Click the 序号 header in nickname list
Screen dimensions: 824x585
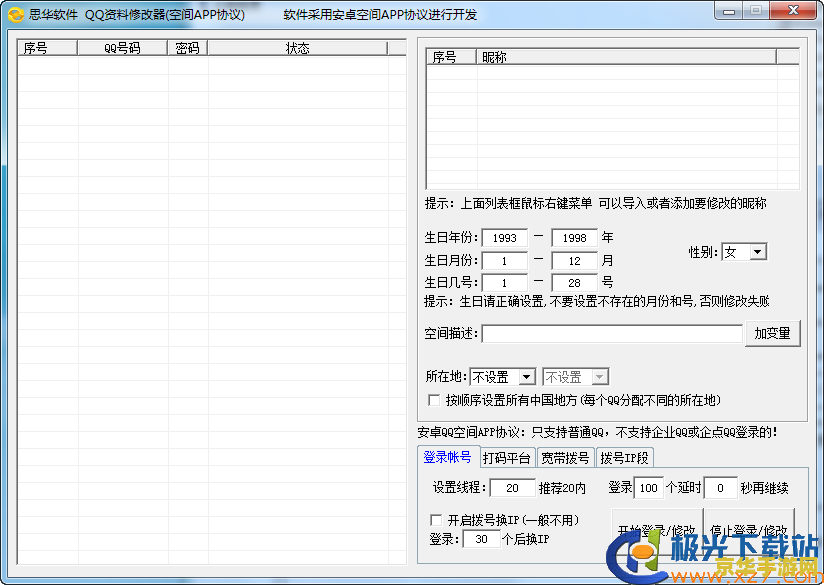click(x=451, y=57)
